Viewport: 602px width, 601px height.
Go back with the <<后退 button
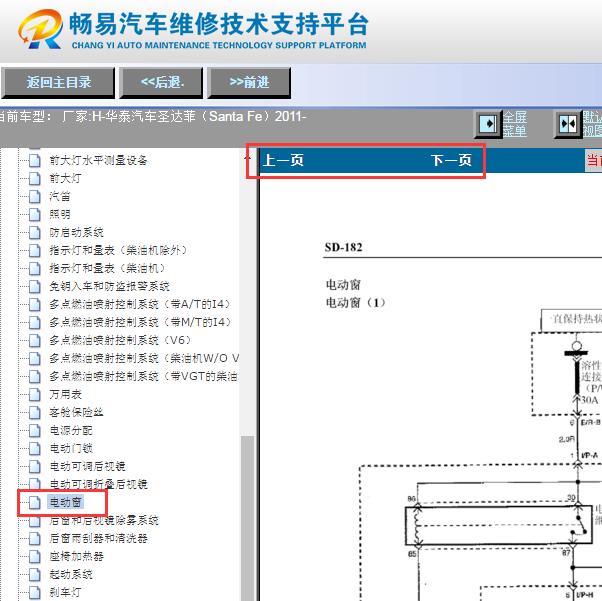(161, 83)
